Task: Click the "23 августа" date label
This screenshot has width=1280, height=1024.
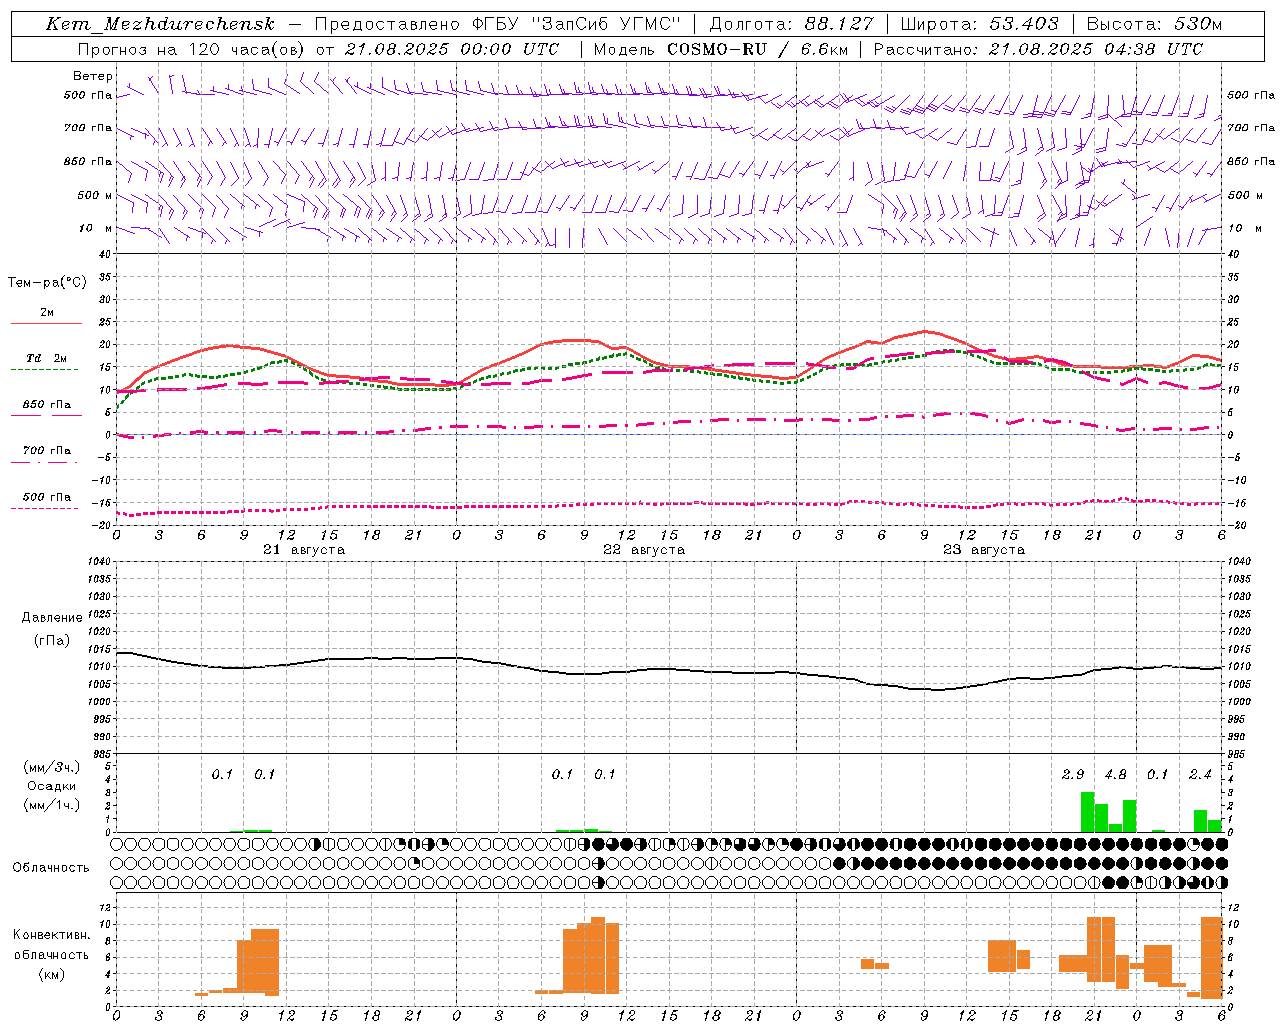Action: tap(984, 550)
